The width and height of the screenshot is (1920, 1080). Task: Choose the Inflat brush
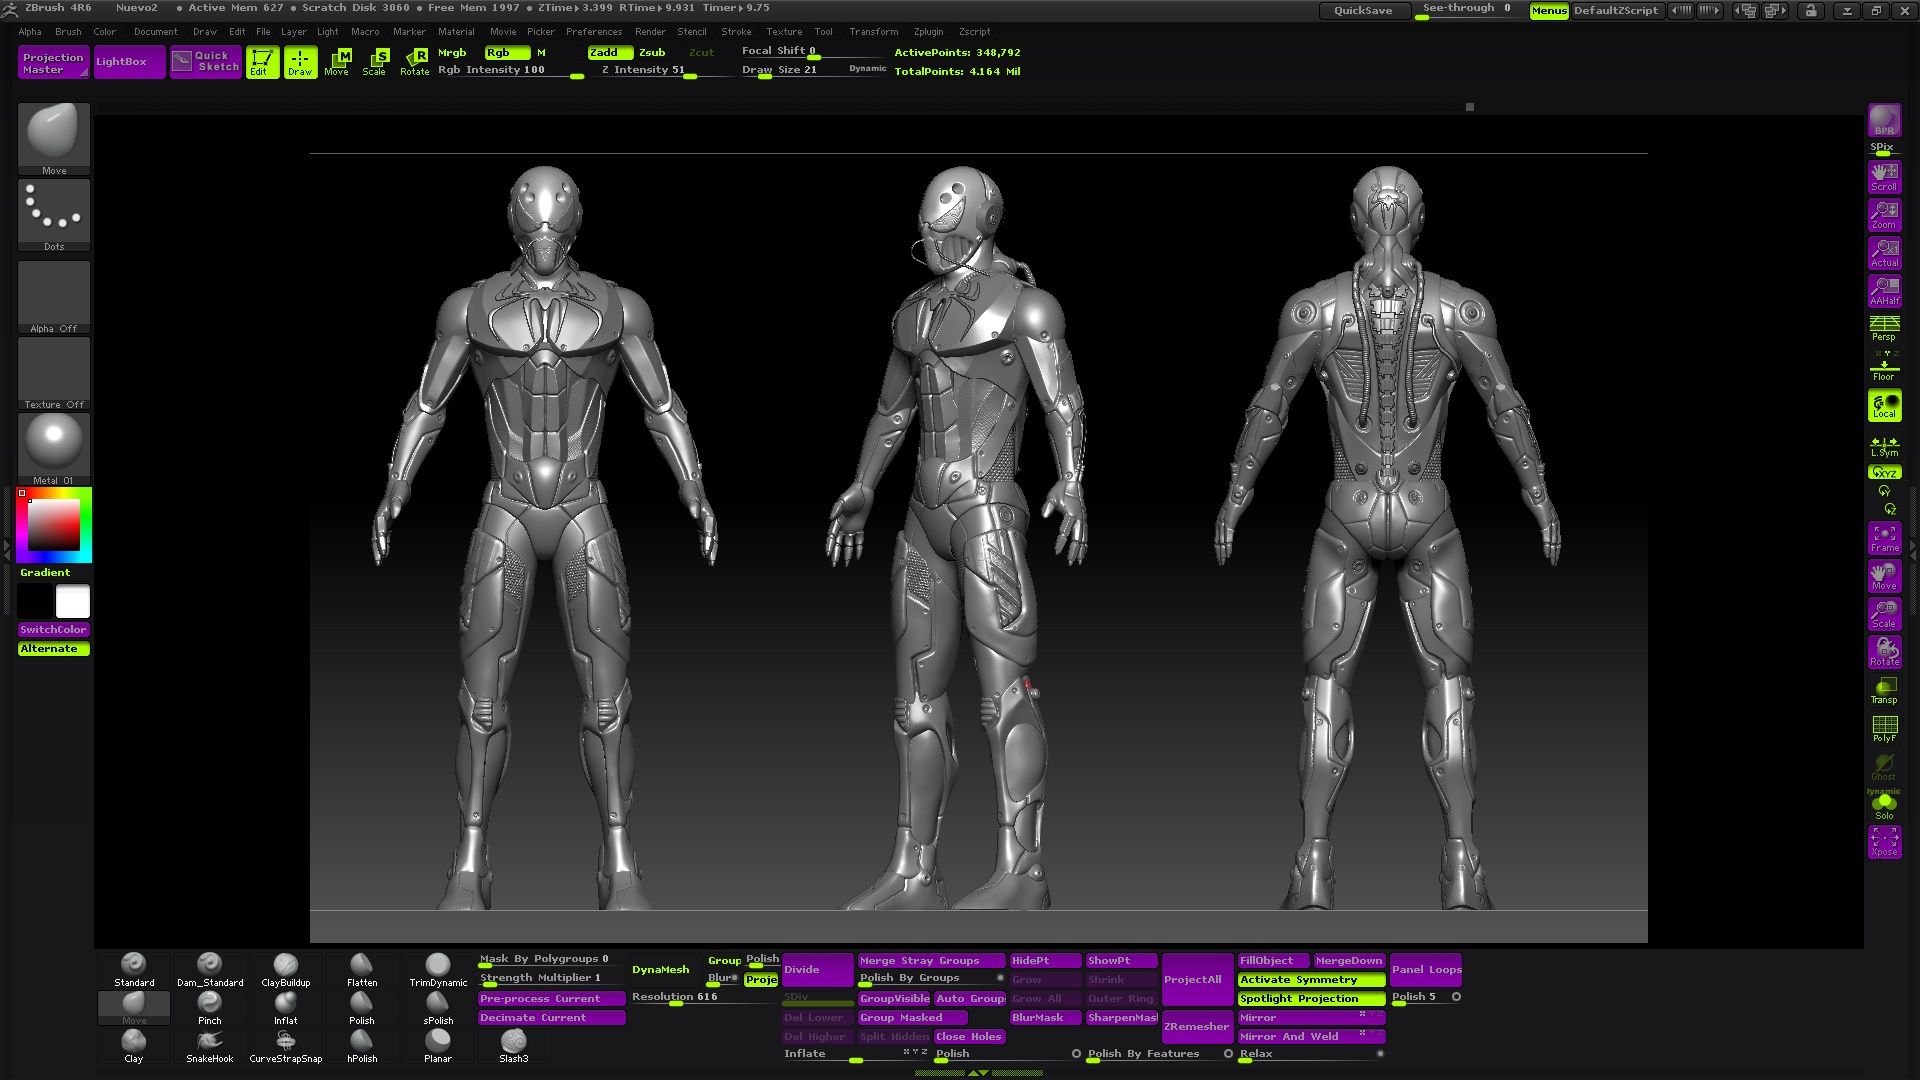[x=286, y=1007]
